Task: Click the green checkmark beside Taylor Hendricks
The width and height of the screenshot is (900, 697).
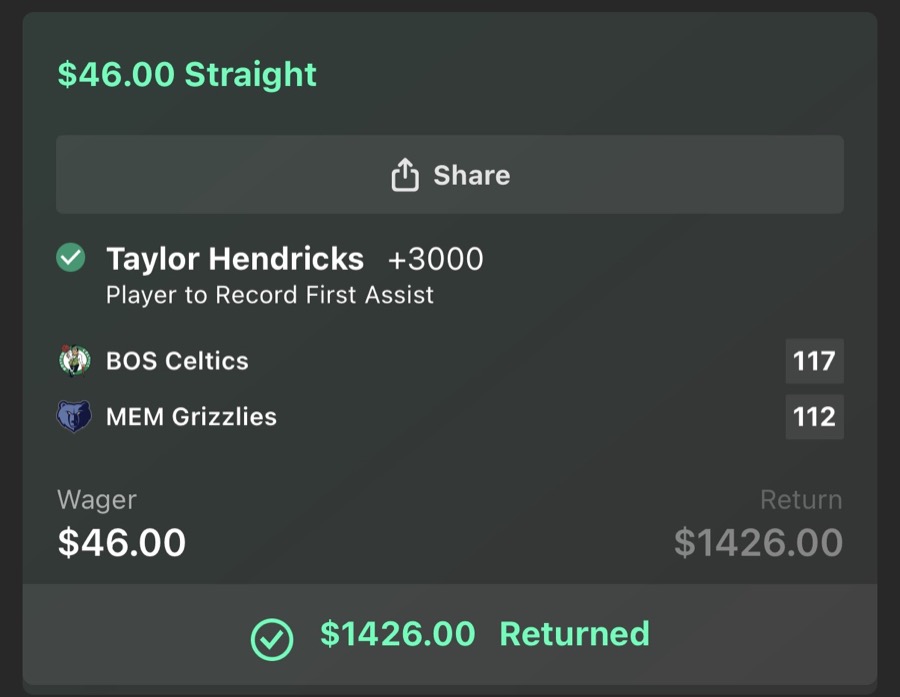Action: tap(71, 258)
